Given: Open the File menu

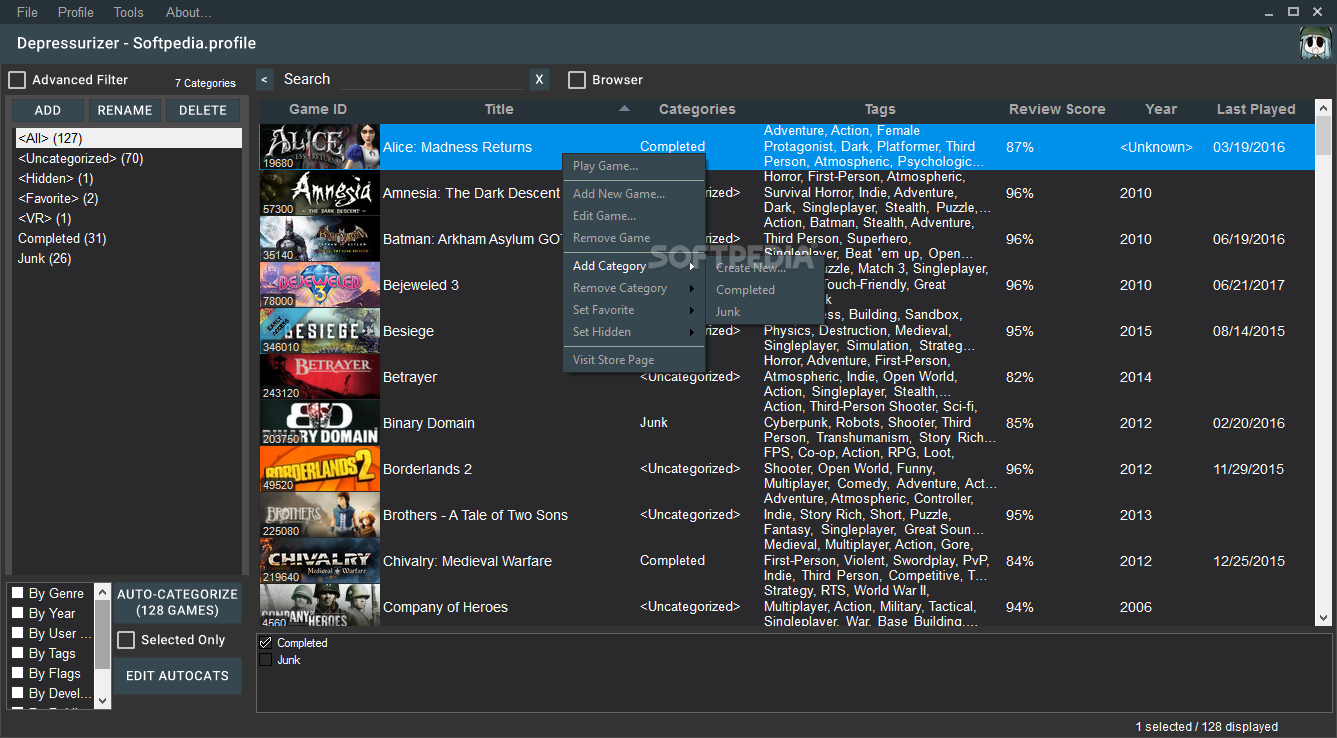Looking at the screenshot, I should [x=27, y=12].
